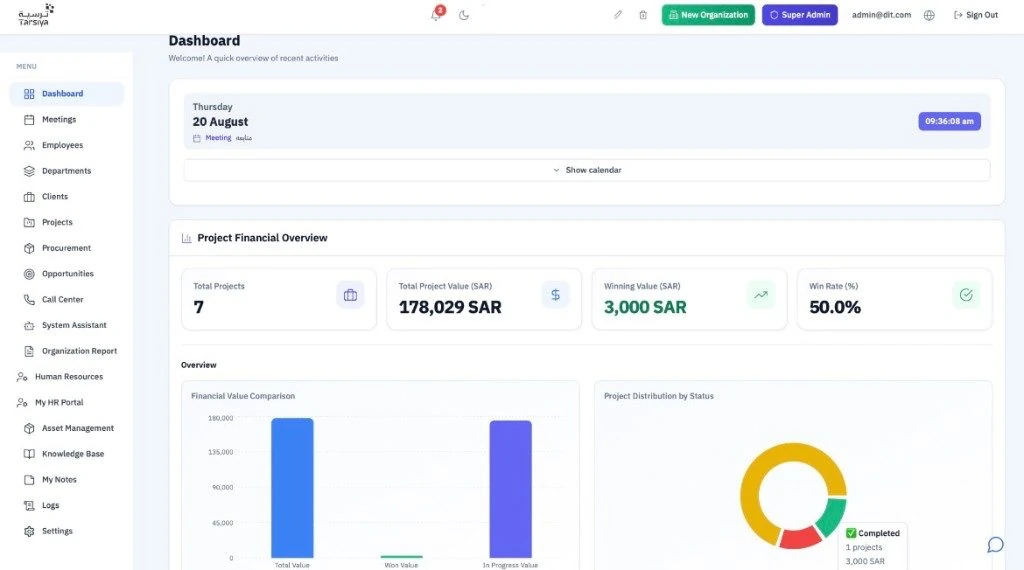
Task: Click the New Organization button
Action: coord(708,15)
